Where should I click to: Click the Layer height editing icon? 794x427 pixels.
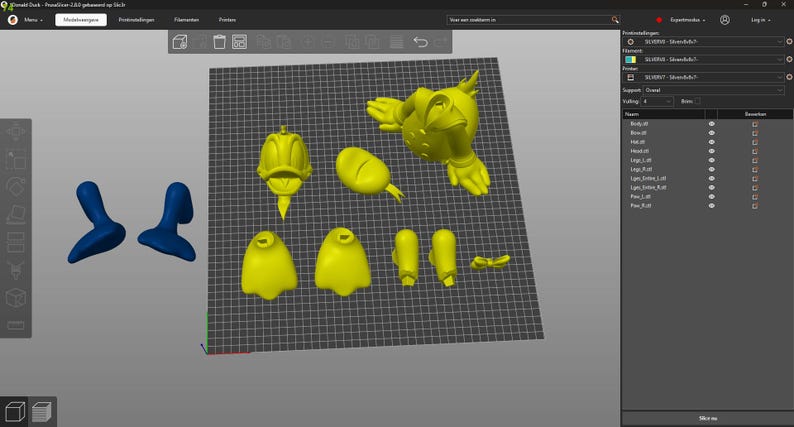coord(396,42)
